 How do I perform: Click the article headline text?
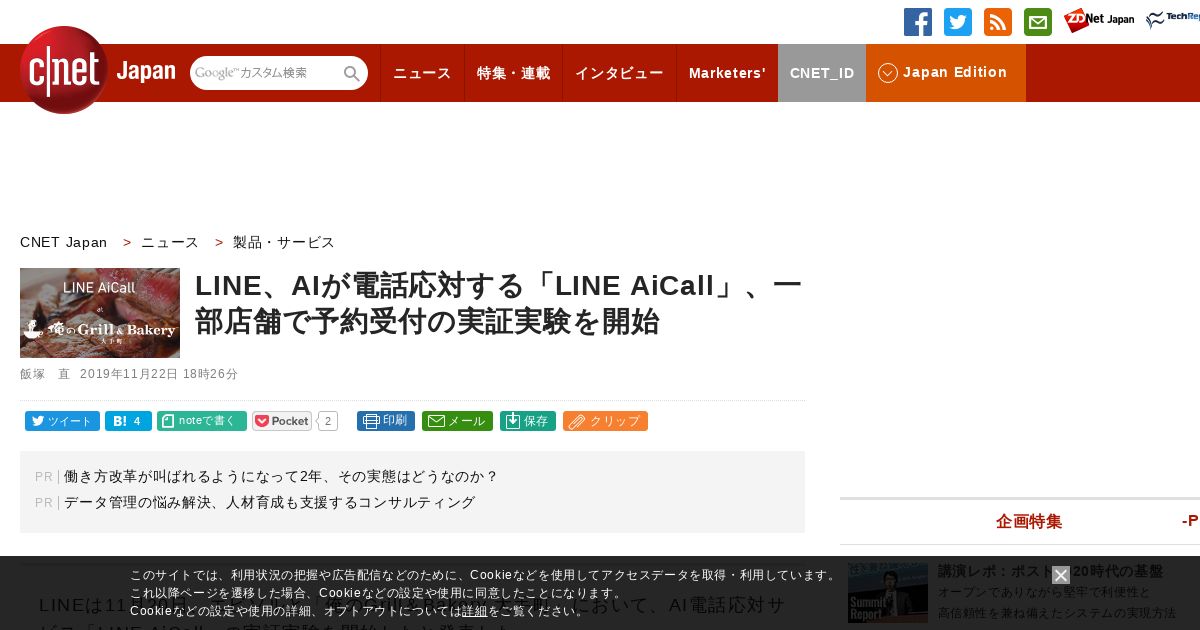coord(498,303)
